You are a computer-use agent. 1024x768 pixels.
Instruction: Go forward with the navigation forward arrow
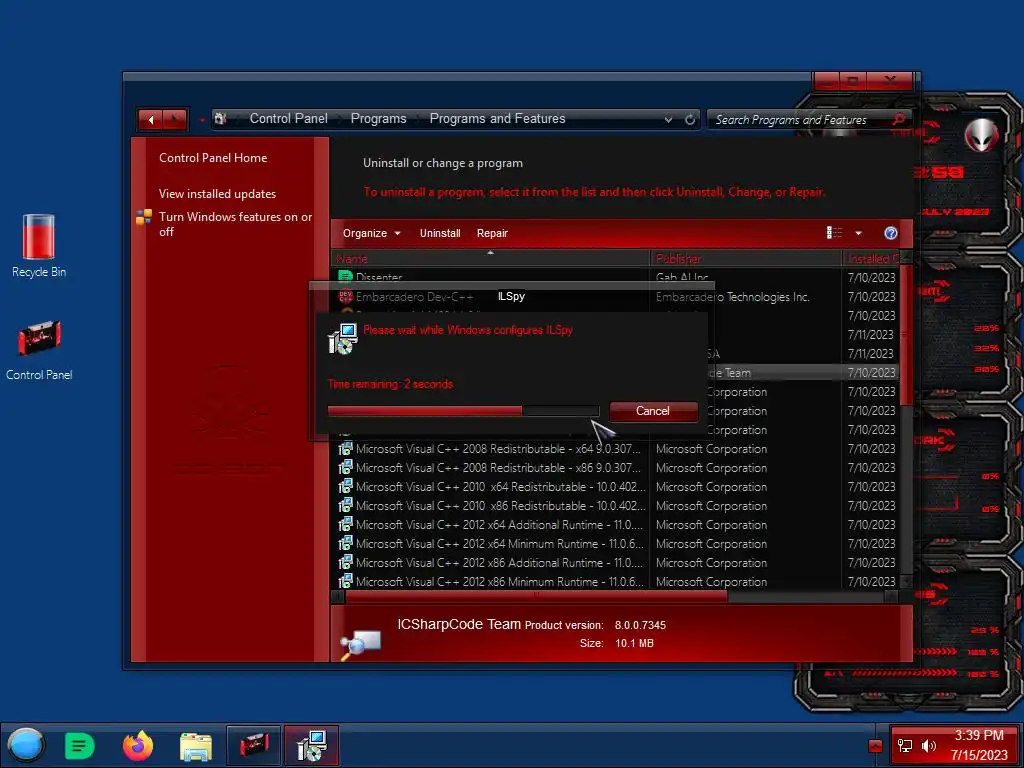[x=174, y=120]
